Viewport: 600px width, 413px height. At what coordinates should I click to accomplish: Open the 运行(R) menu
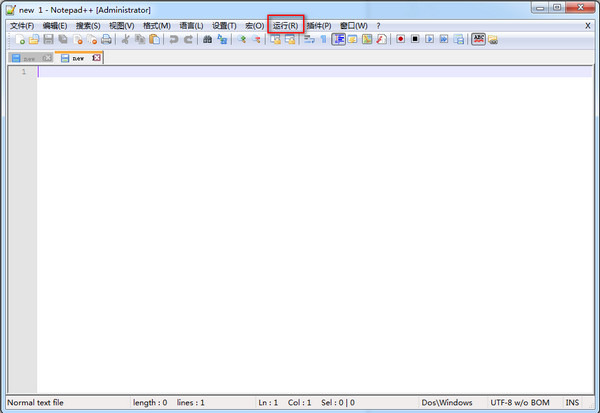[x=285, y=26]
